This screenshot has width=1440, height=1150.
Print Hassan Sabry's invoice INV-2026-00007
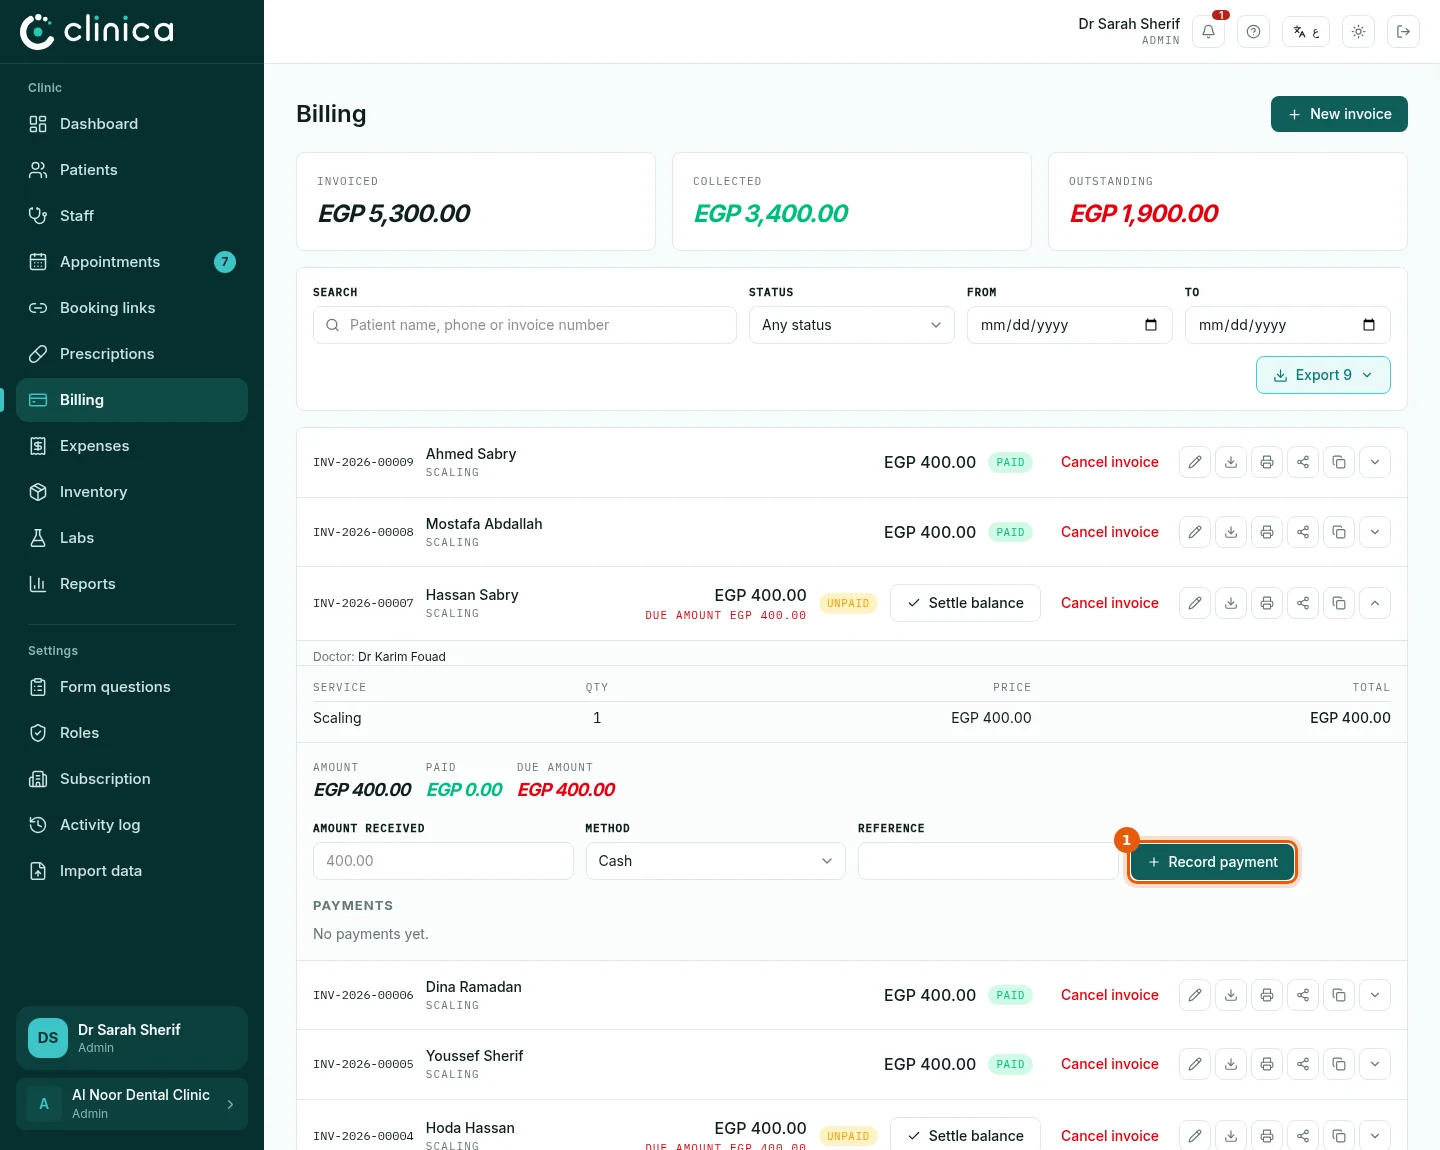click(1267, 603)
